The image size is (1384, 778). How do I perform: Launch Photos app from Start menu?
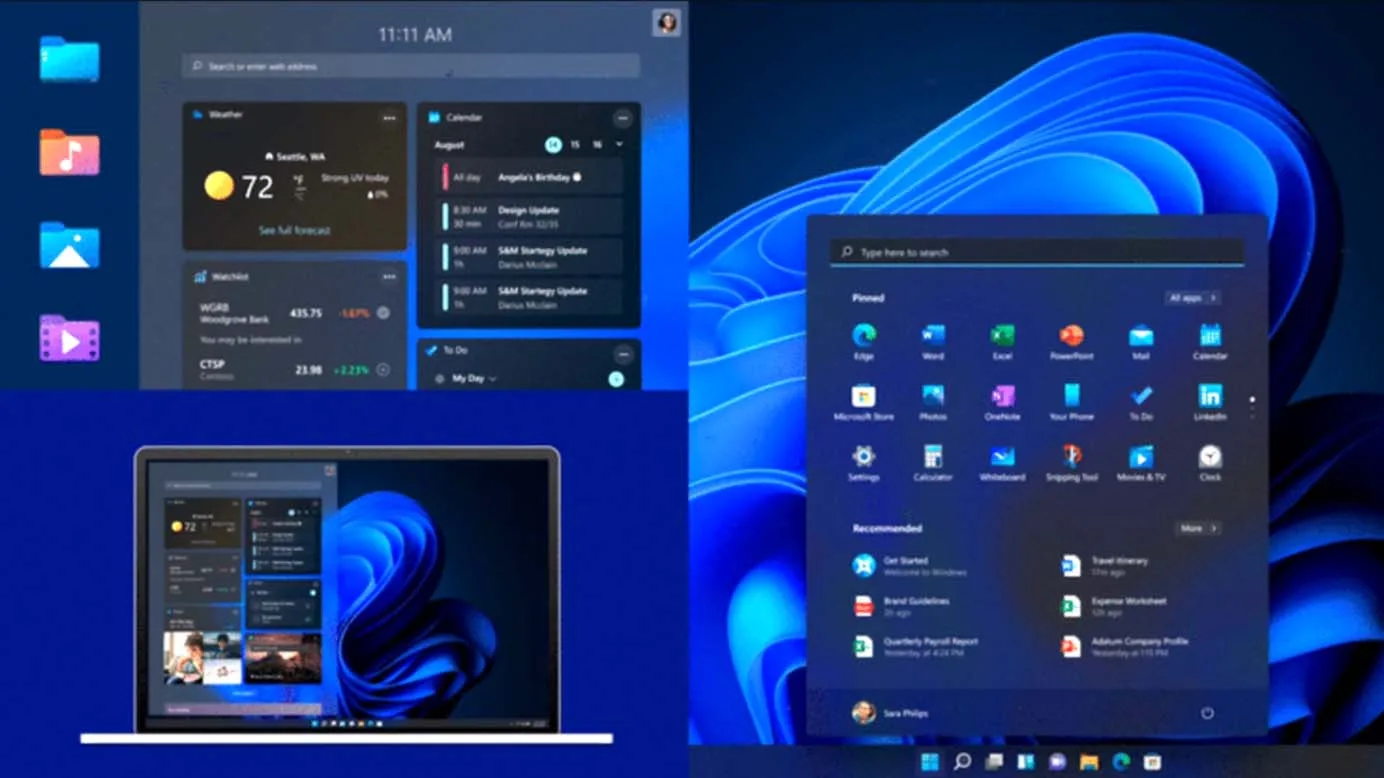click(x=933, y=401)
